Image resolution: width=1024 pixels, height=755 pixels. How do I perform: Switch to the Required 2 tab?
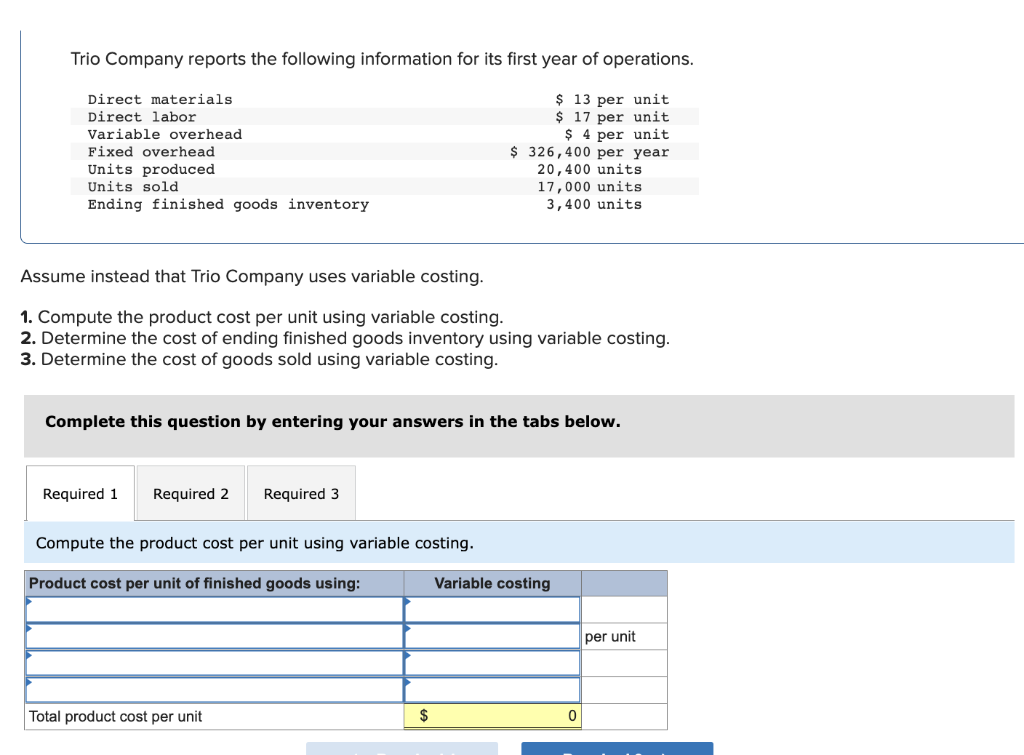click(189, 492)
